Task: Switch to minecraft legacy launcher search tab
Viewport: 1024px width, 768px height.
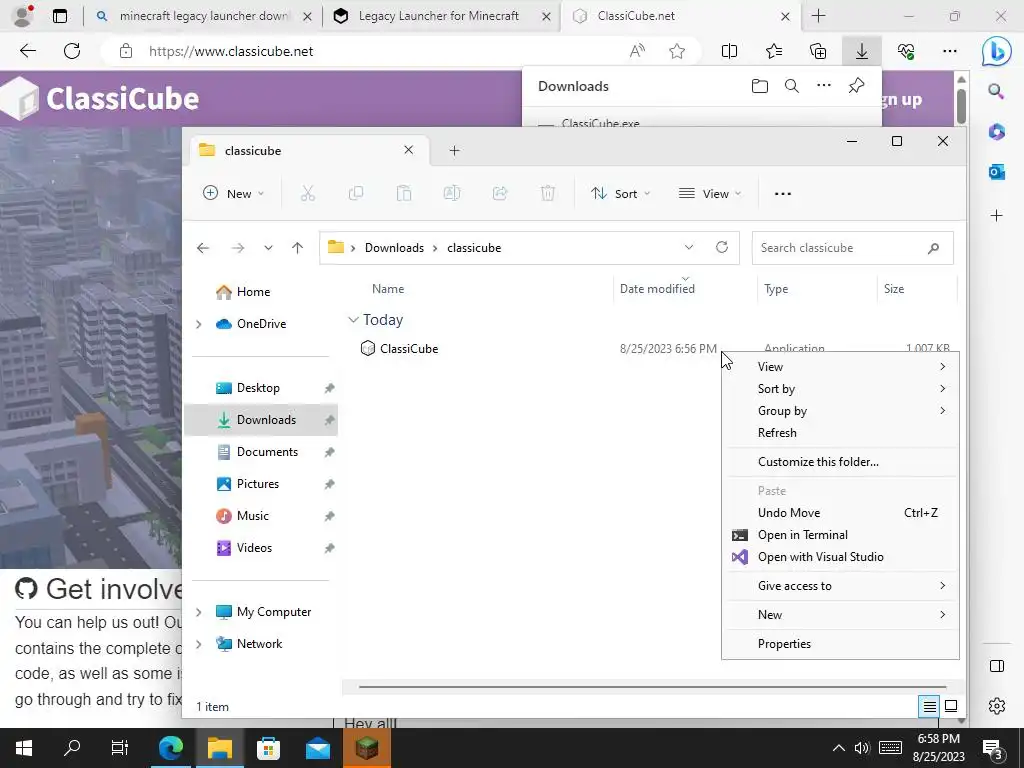Action: point(202,16)
